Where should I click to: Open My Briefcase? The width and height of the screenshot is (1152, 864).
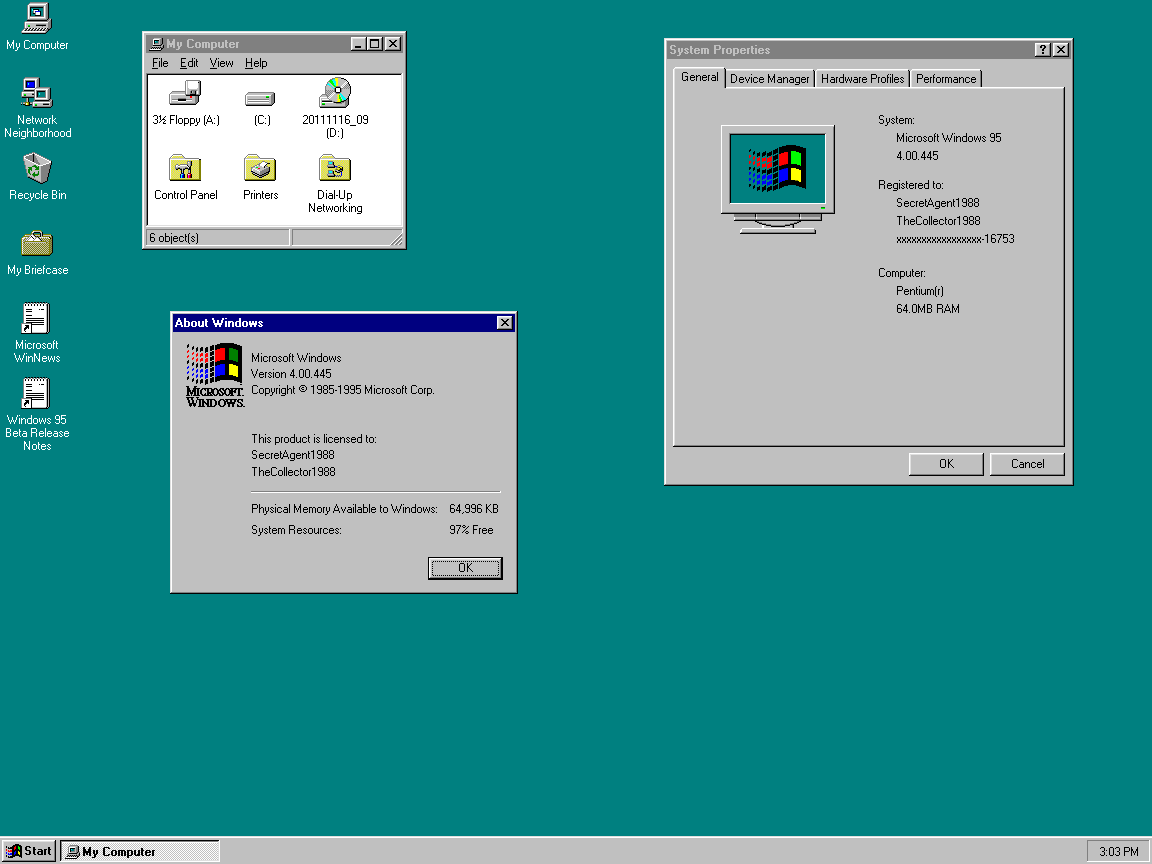pos(37,243)
